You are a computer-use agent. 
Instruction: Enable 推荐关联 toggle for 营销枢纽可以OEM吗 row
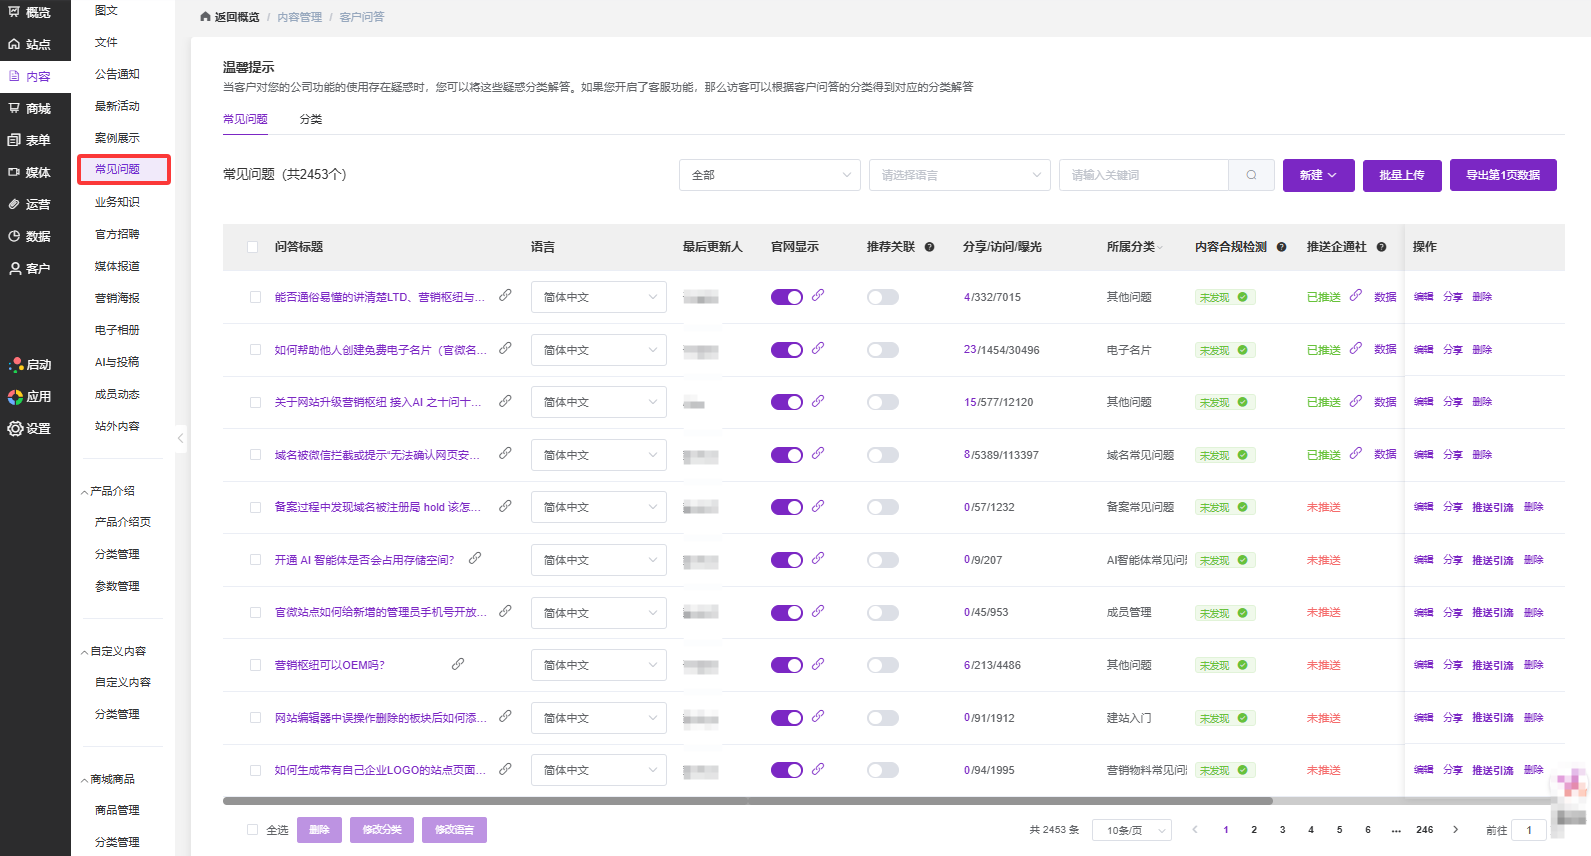(x=882, y=665)
